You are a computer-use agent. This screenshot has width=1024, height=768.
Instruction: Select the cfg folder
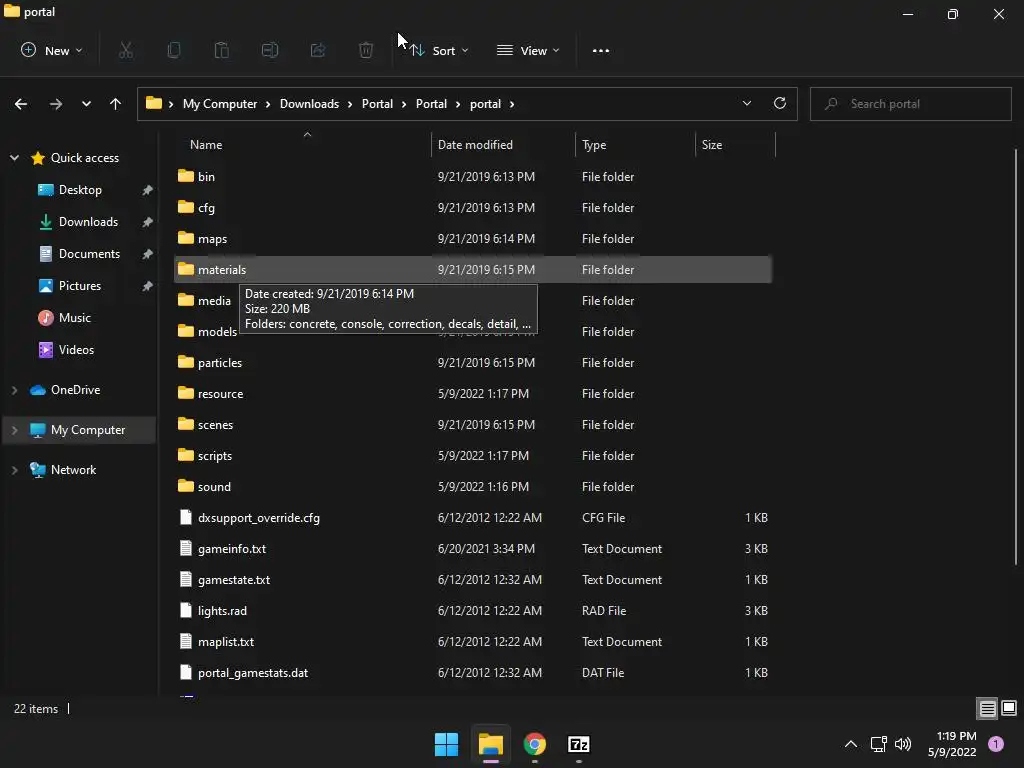[x=473, y=208]
